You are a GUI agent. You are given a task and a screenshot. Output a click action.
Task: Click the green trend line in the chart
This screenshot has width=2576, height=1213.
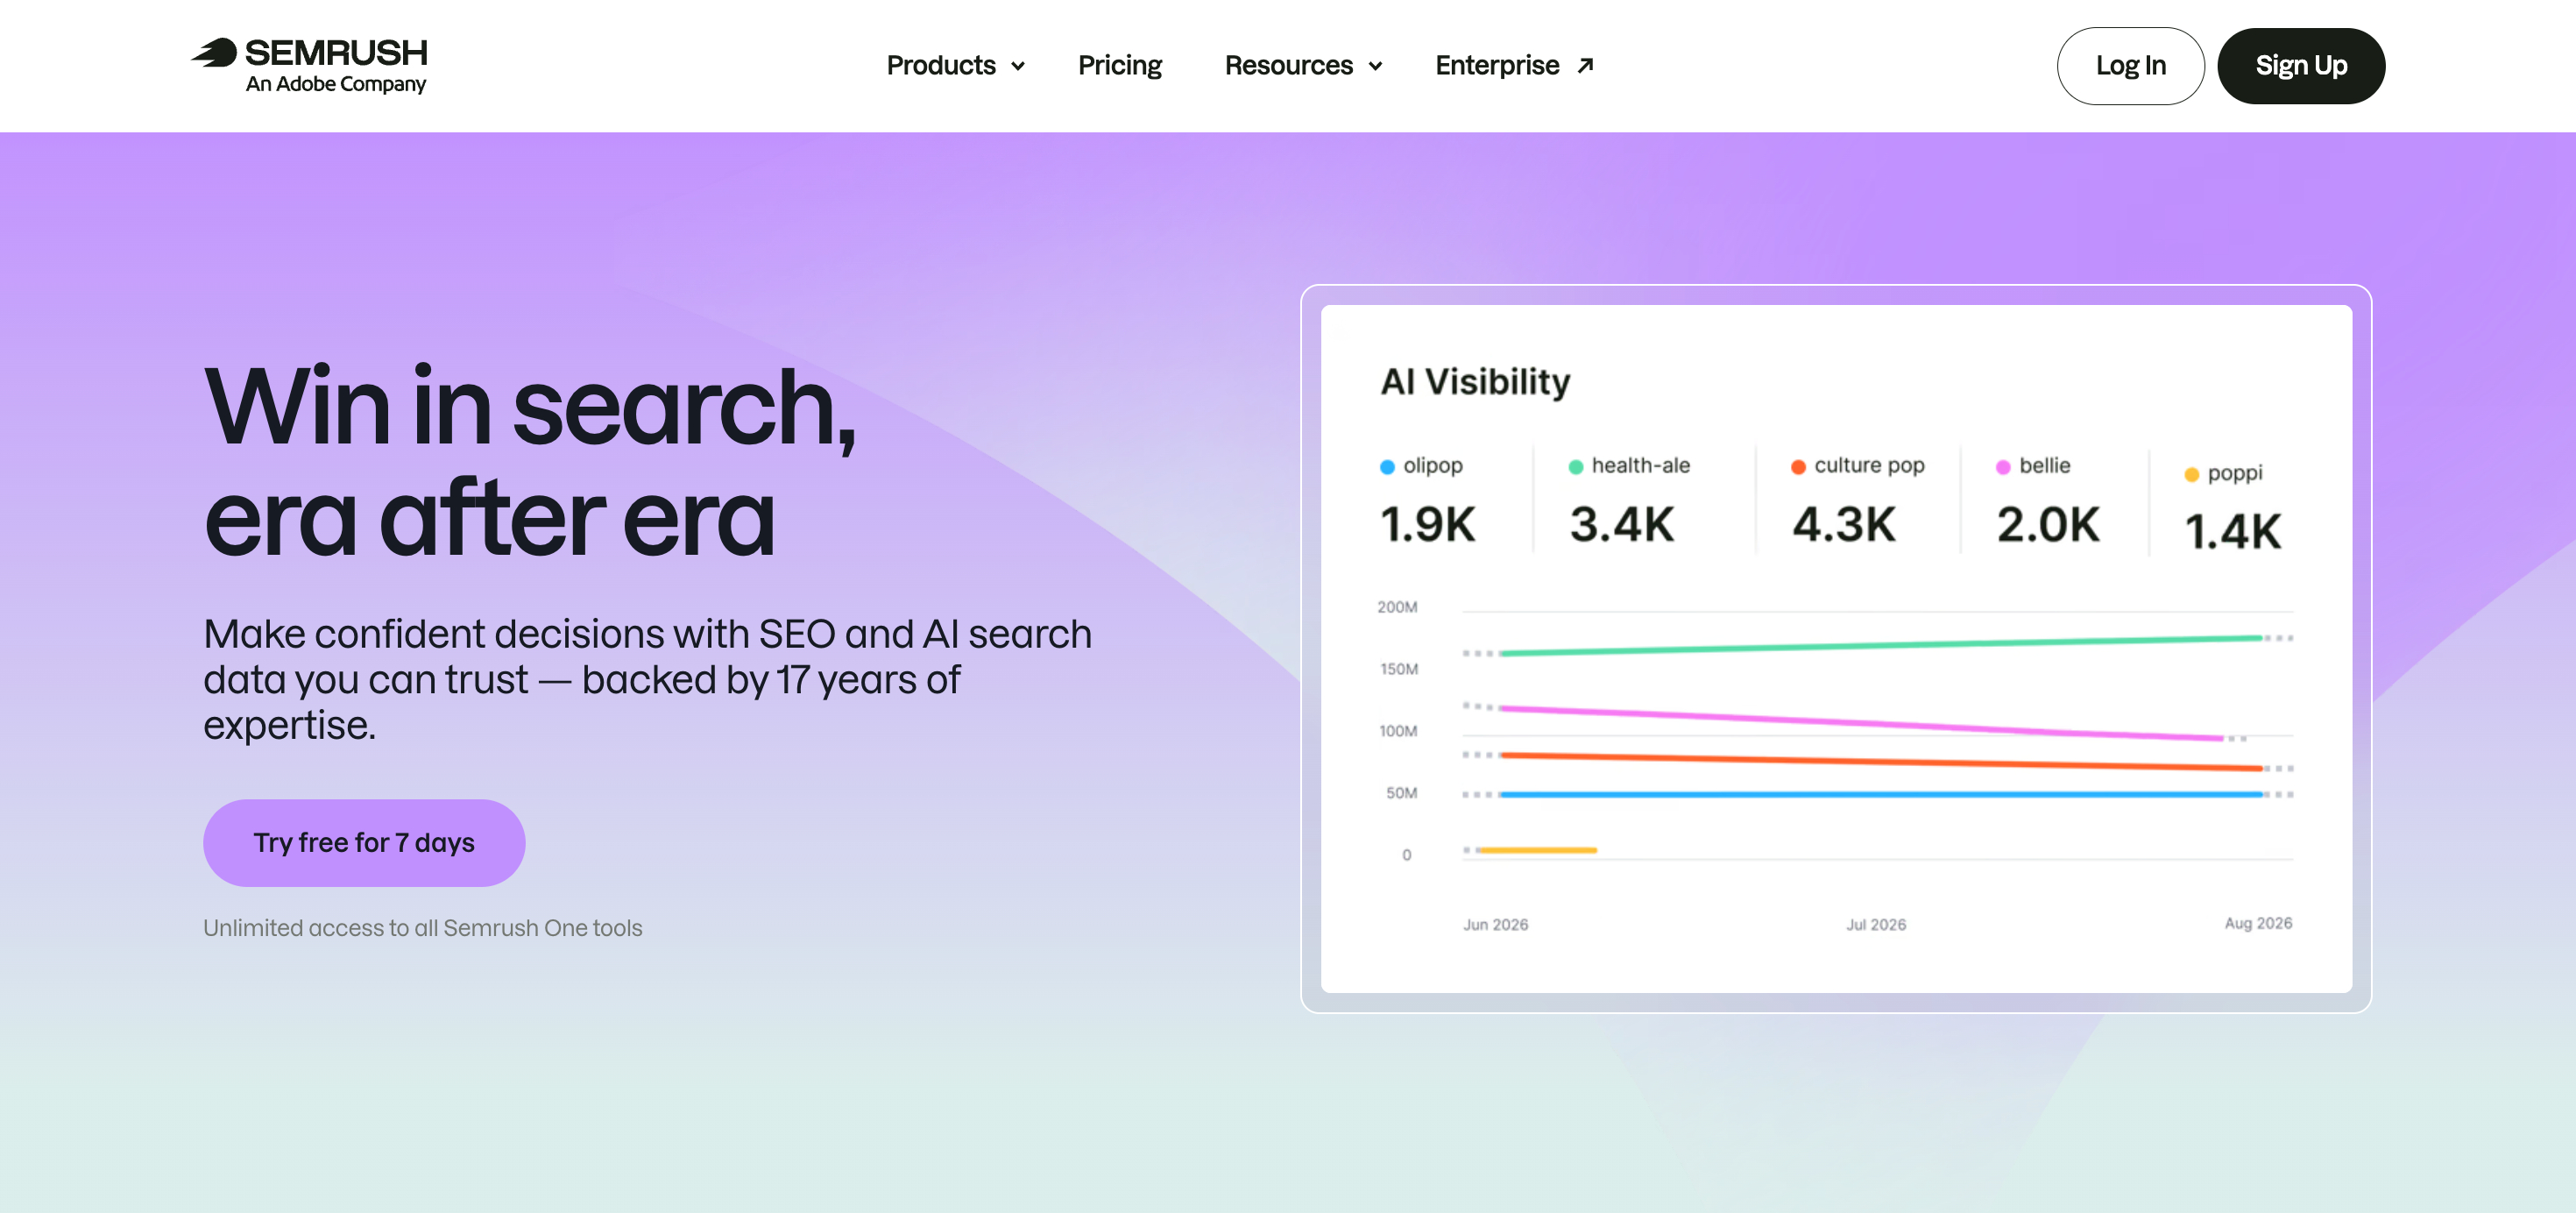pyautogui.click(x=1880, y=646)
